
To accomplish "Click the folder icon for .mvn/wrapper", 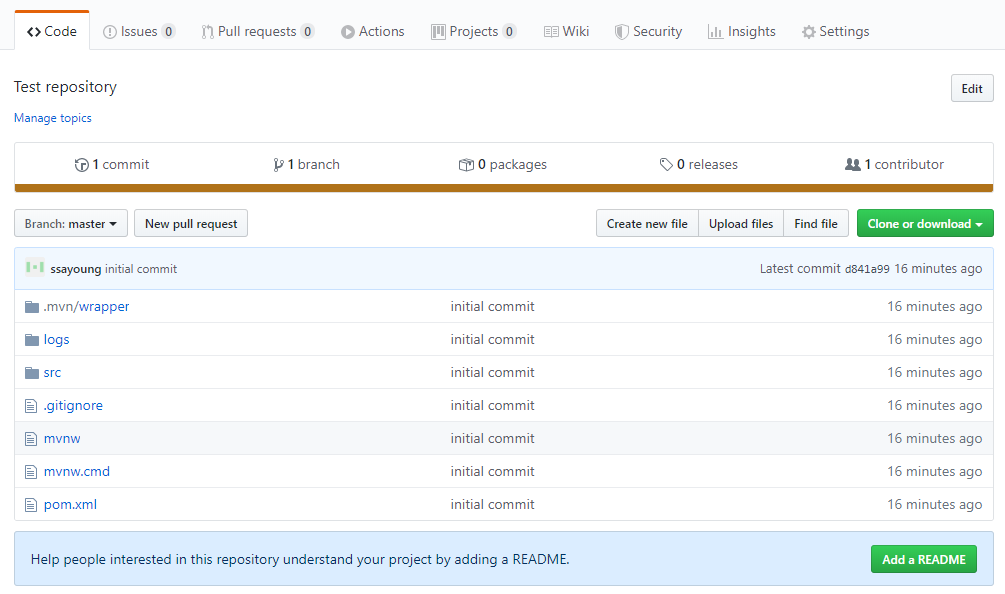I will click(x=32, y=307).
